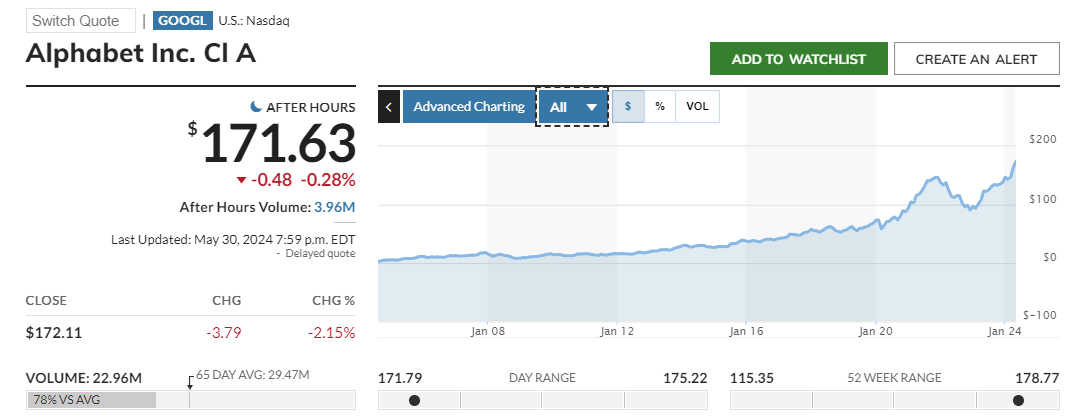Click the price line peak near $200
The image size is (1080, 417).
[1015, 162]
